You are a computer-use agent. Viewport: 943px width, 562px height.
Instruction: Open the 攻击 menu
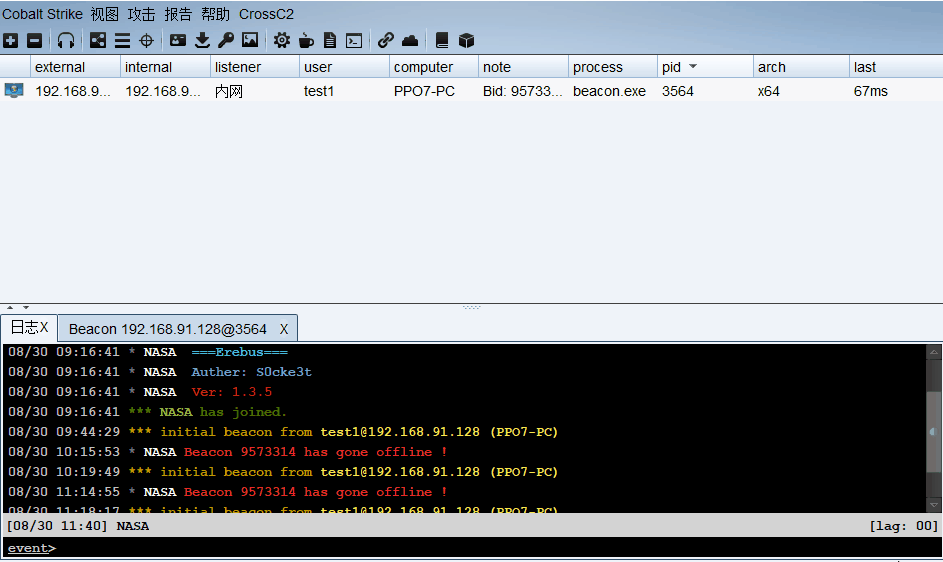coord(141,14)
